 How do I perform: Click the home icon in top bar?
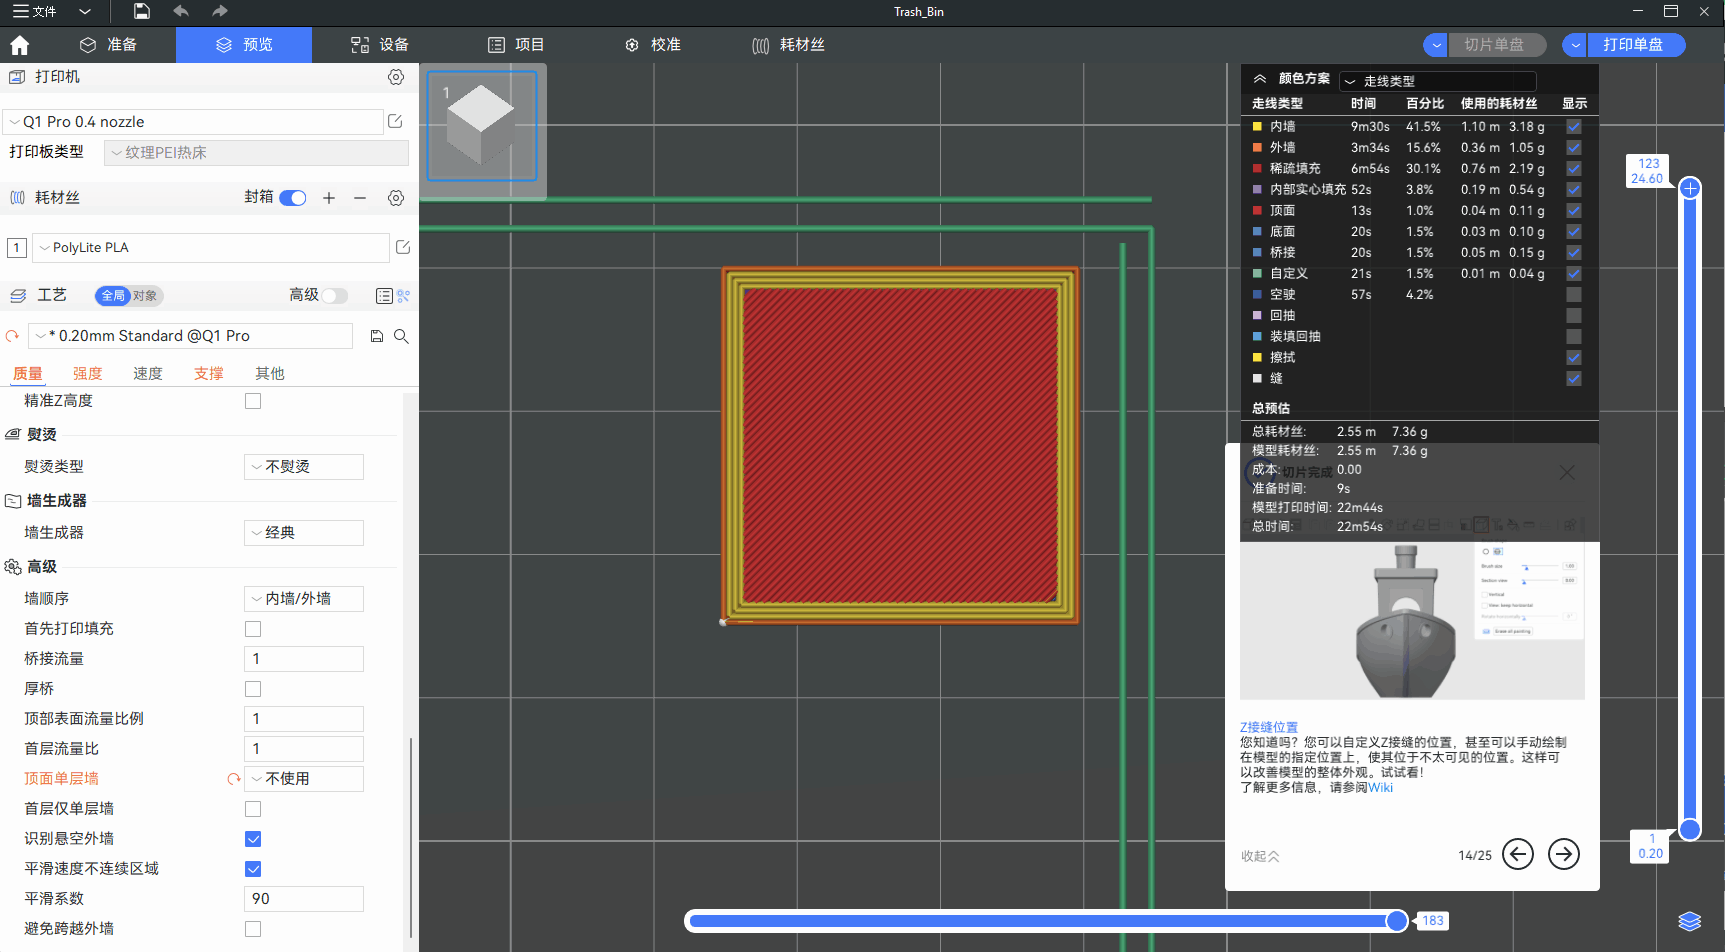(20, 45)
